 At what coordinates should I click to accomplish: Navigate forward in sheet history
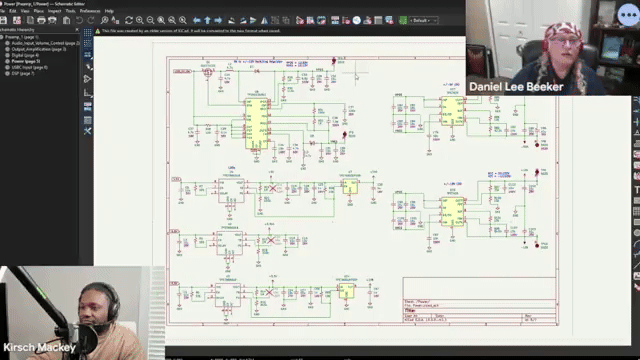(218, 20)
